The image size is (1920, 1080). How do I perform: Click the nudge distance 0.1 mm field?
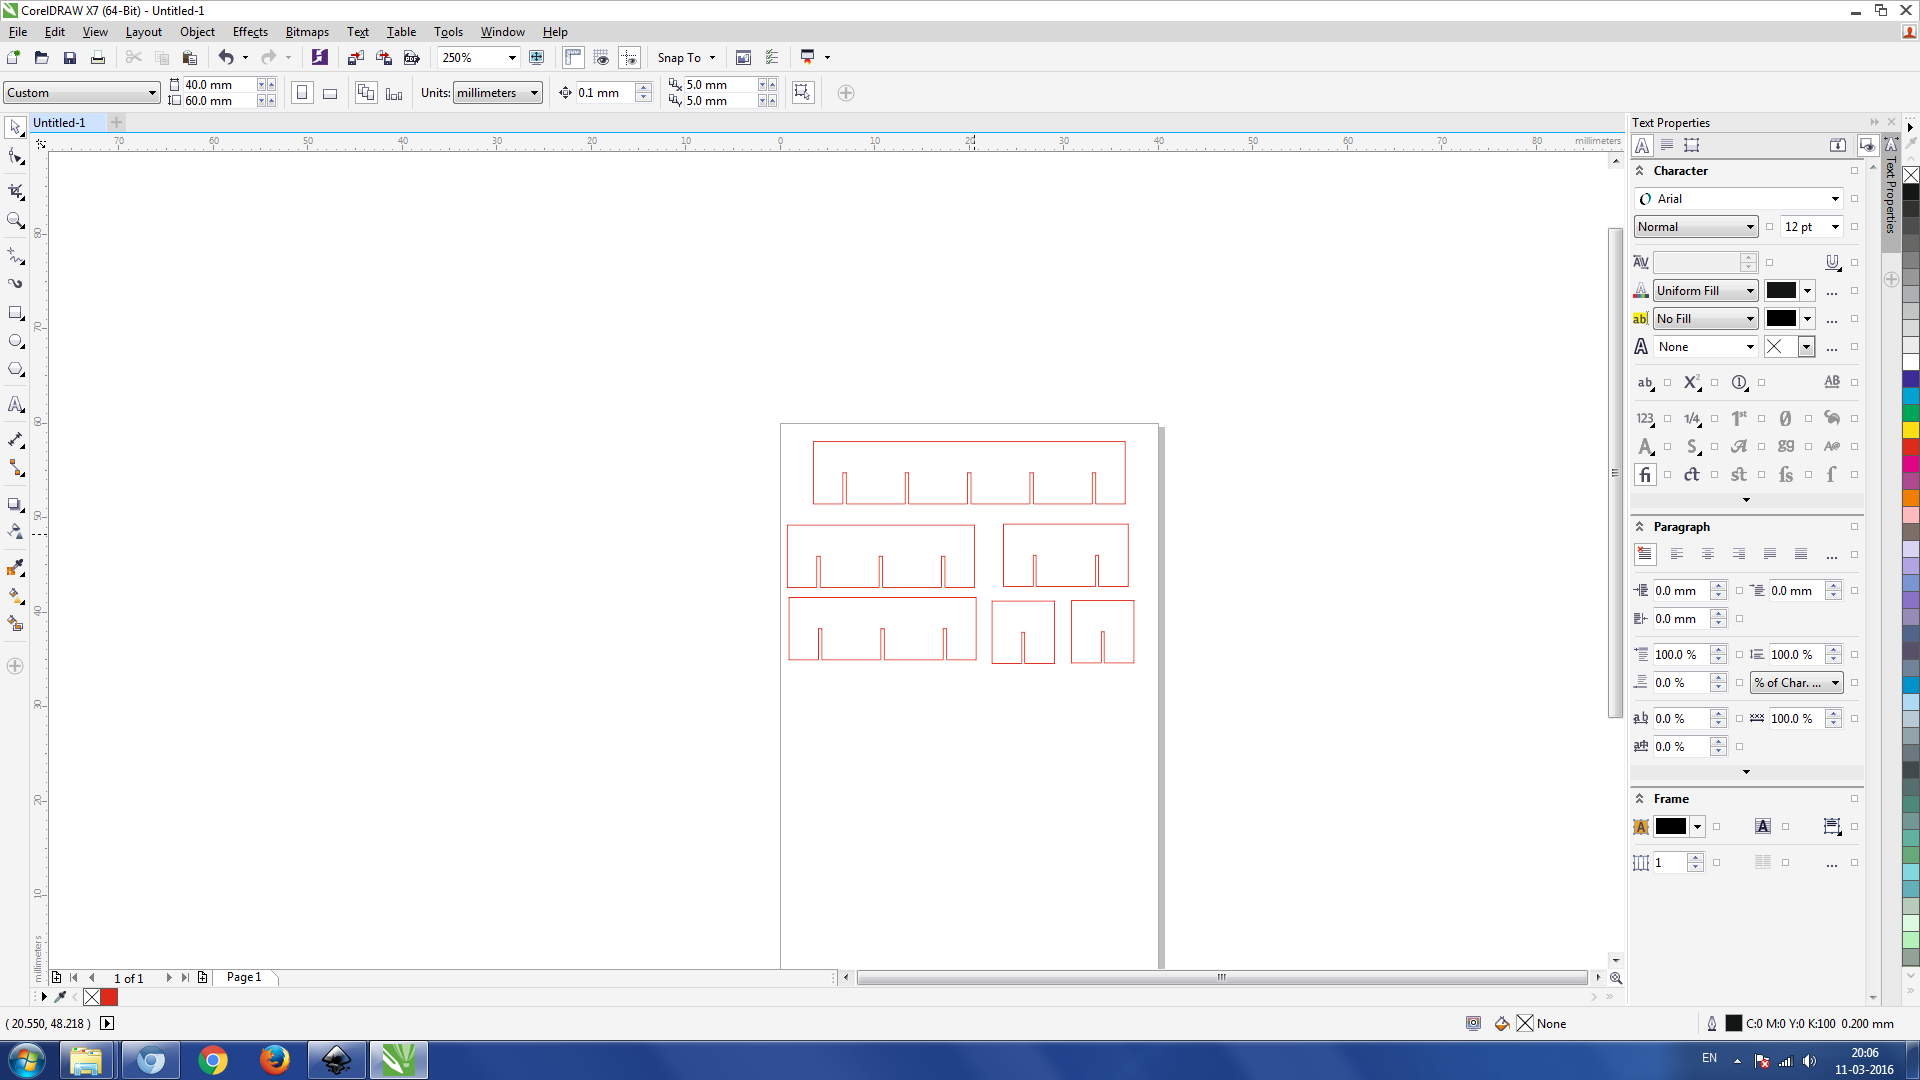coord(606,93)
